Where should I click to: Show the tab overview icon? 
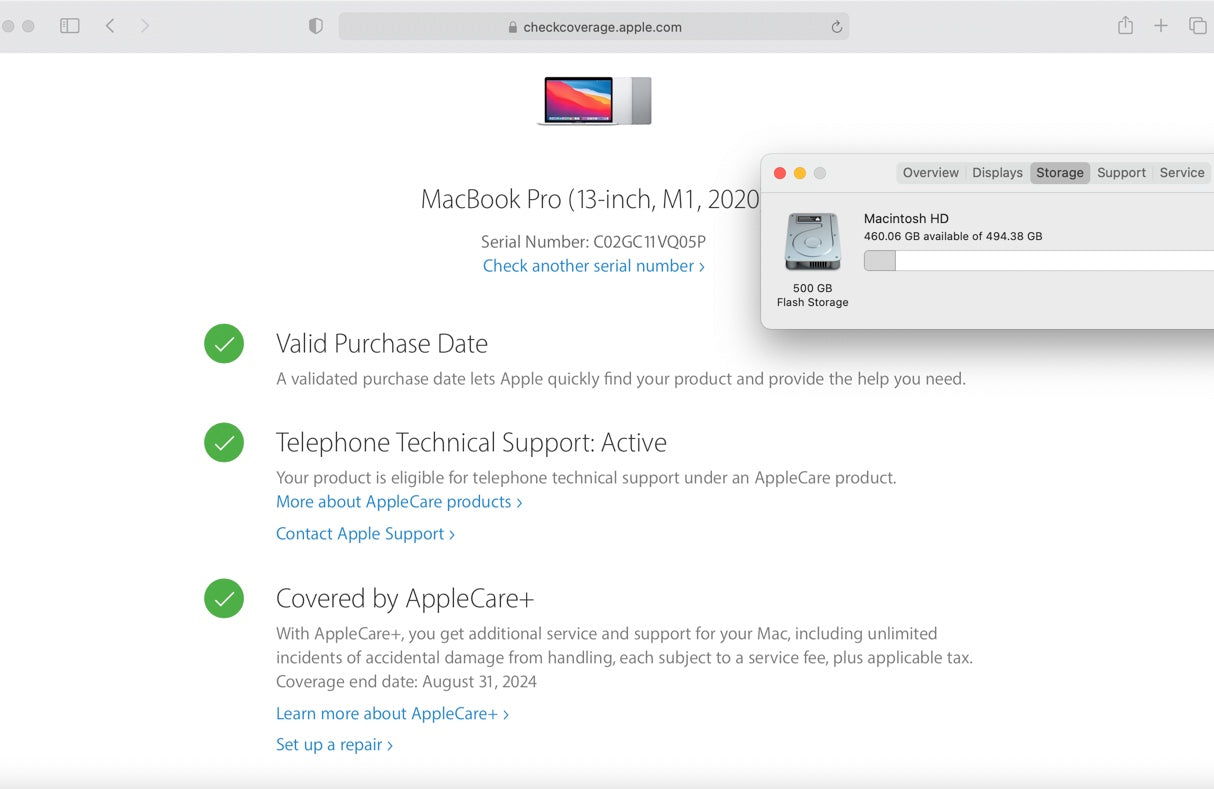1196,26
